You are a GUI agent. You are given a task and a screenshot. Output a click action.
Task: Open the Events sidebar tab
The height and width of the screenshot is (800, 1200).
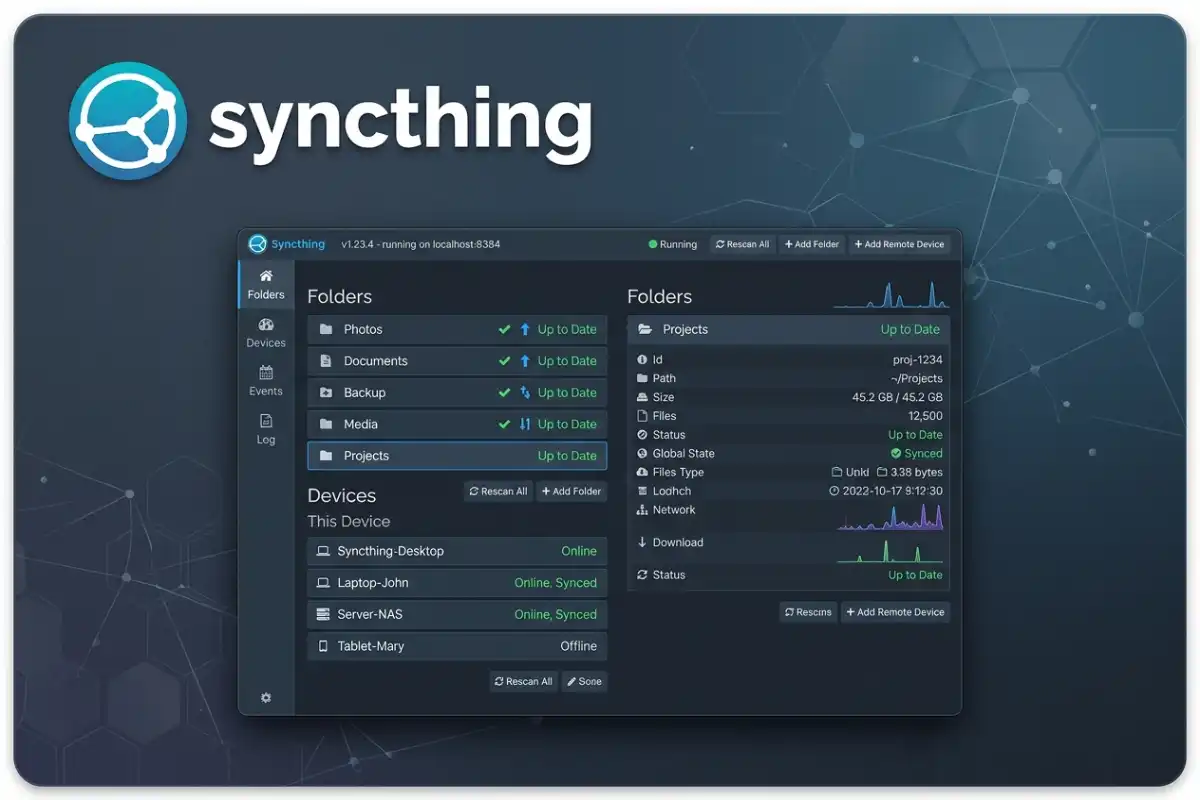(266, 381)
